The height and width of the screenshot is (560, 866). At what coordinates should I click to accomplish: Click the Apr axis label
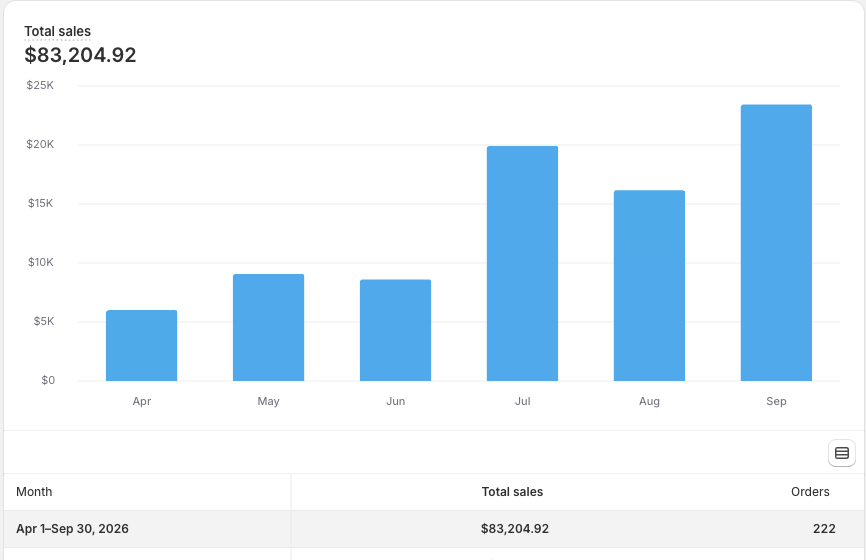142,401
